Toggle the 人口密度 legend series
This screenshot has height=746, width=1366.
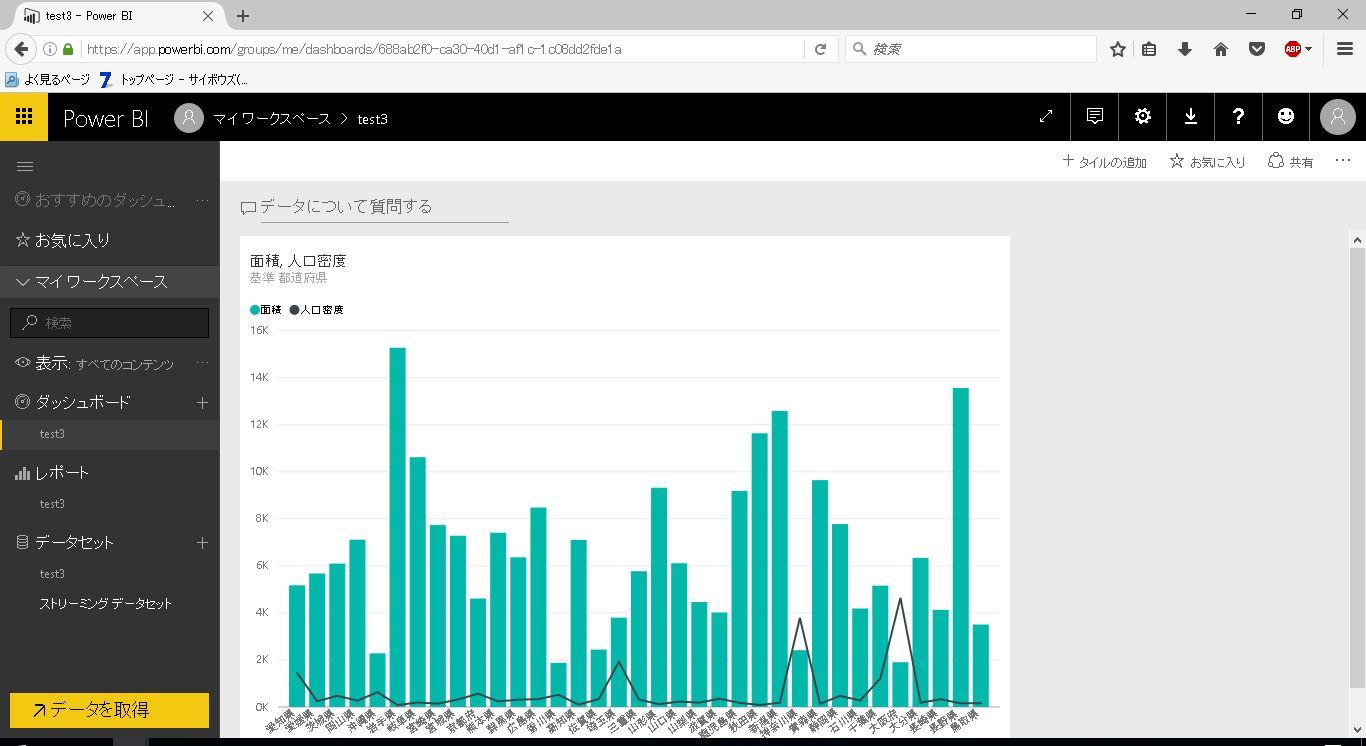point(317,310)
